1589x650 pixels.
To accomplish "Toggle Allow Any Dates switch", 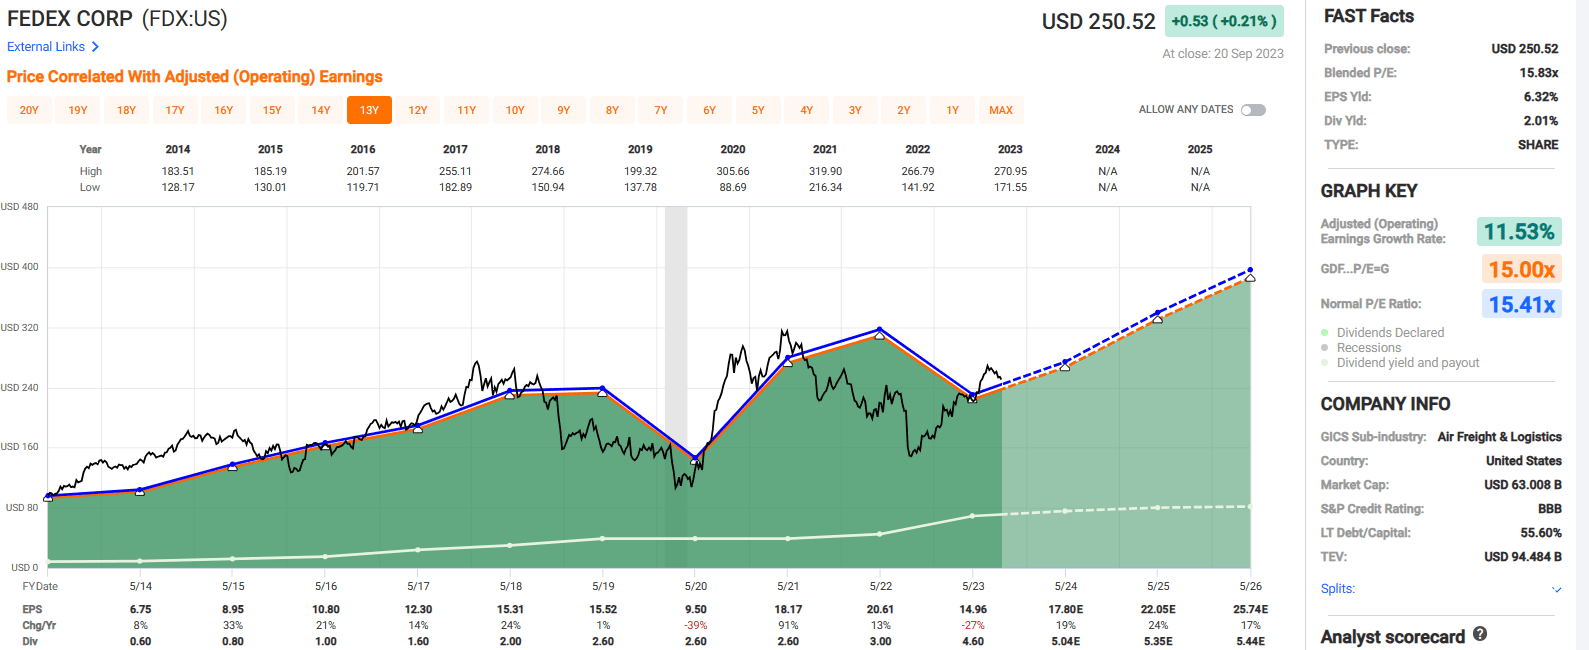I will [x=1253, y=110].
